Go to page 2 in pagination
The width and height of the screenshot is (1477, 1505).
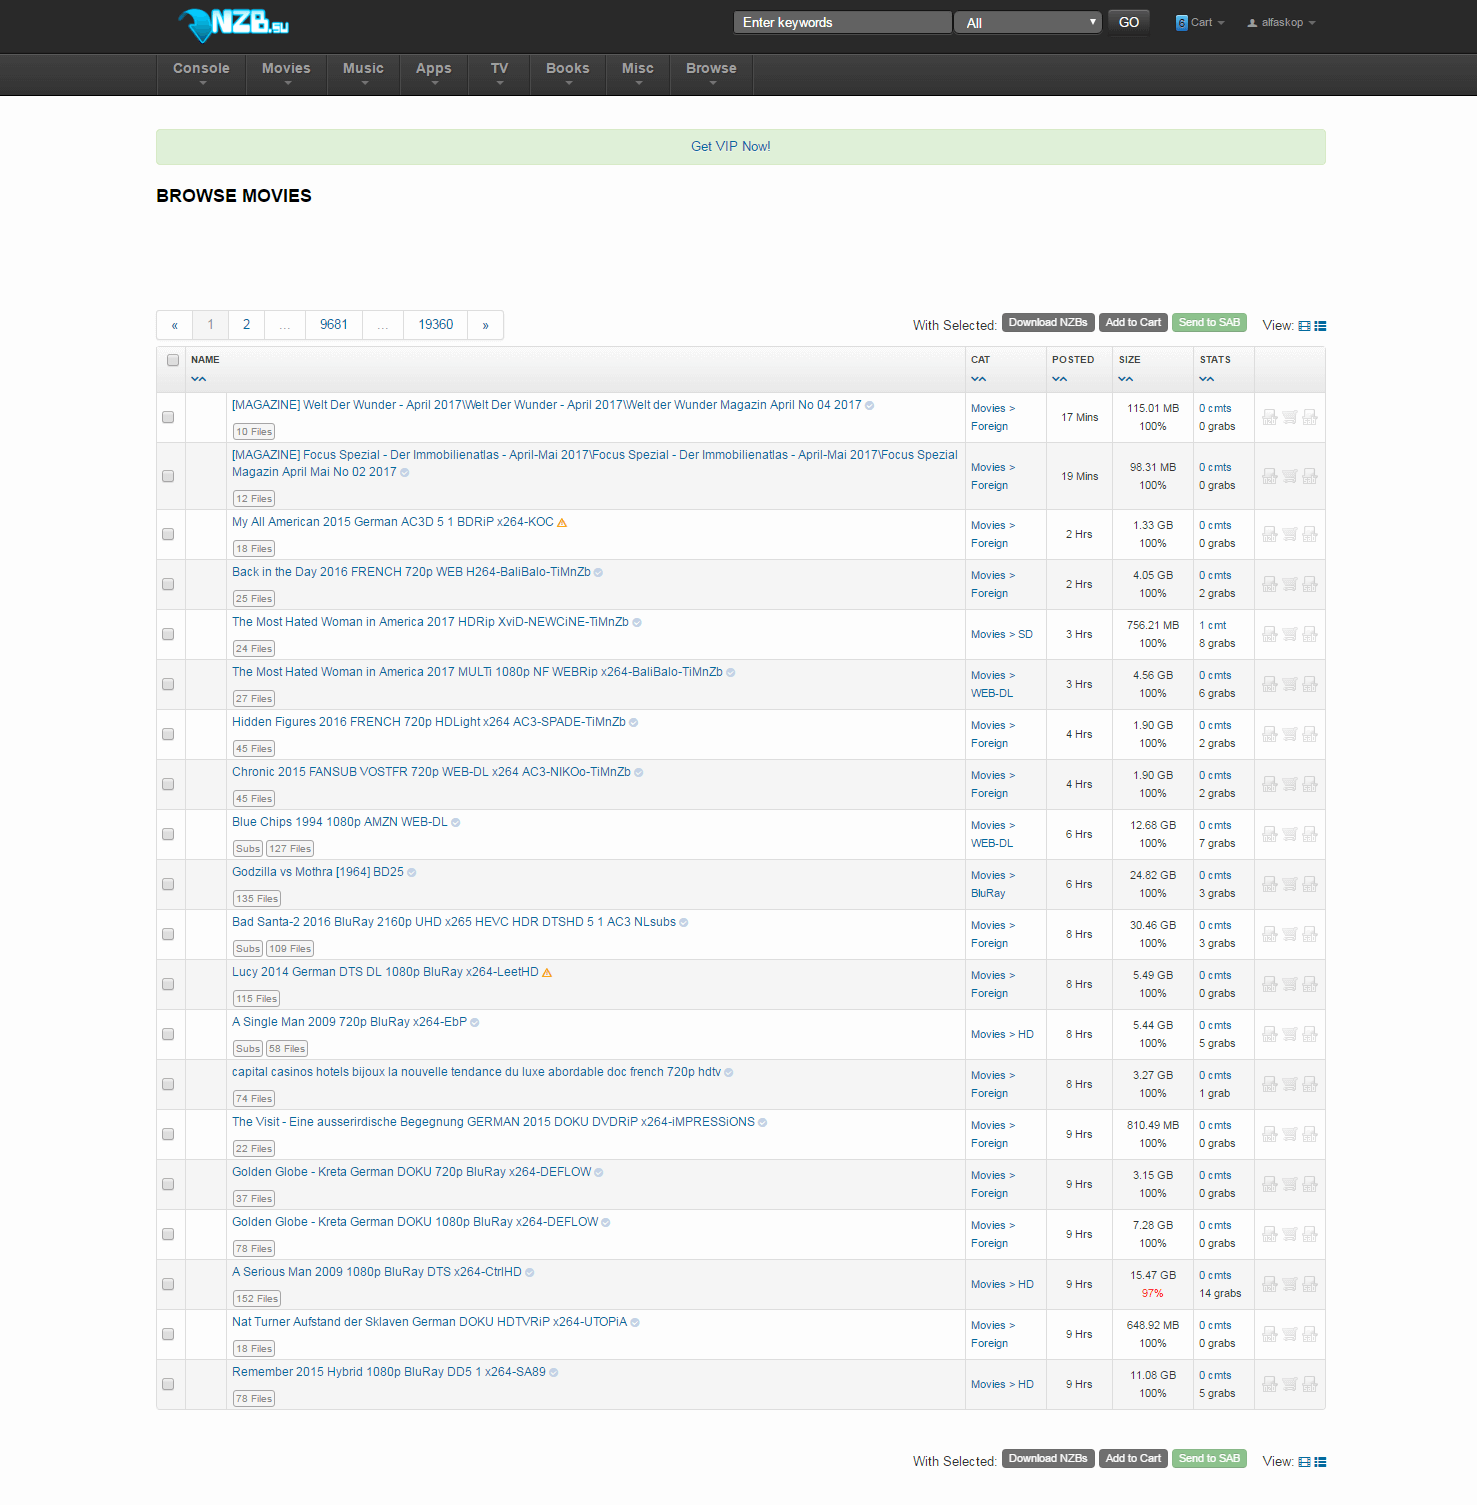(x=246, y=325)
